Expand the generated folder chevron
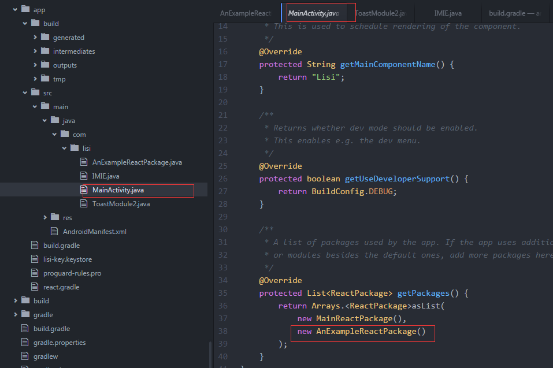 (35, 37)
